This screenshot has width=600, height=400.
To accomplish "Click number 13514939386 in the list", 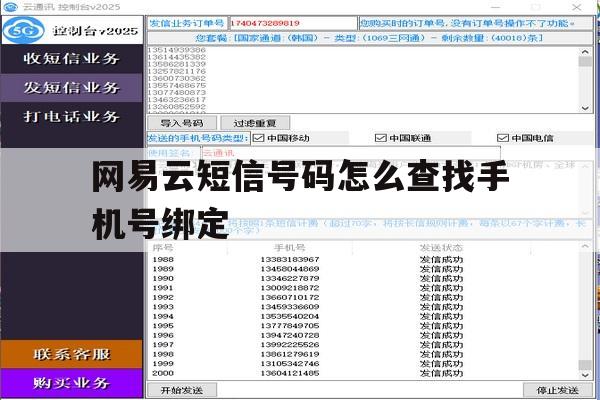I will (176, 50).
